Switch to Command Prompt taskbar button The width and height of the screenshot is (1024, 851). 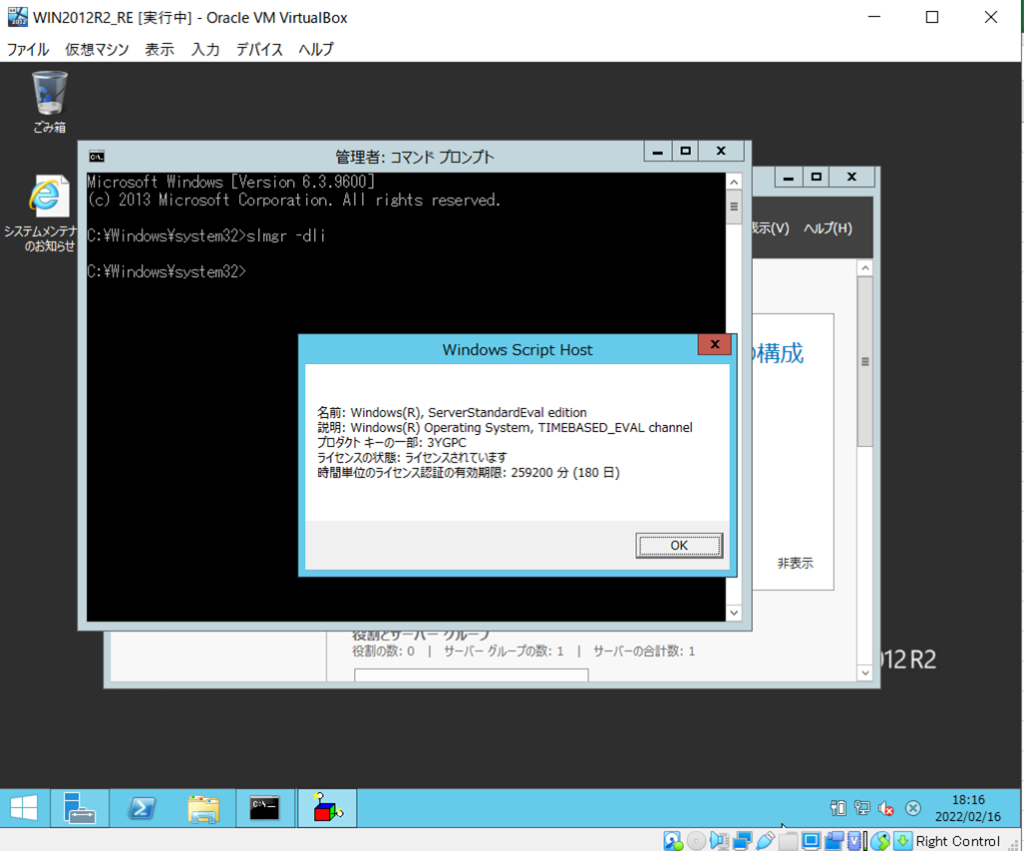point(265,808)
